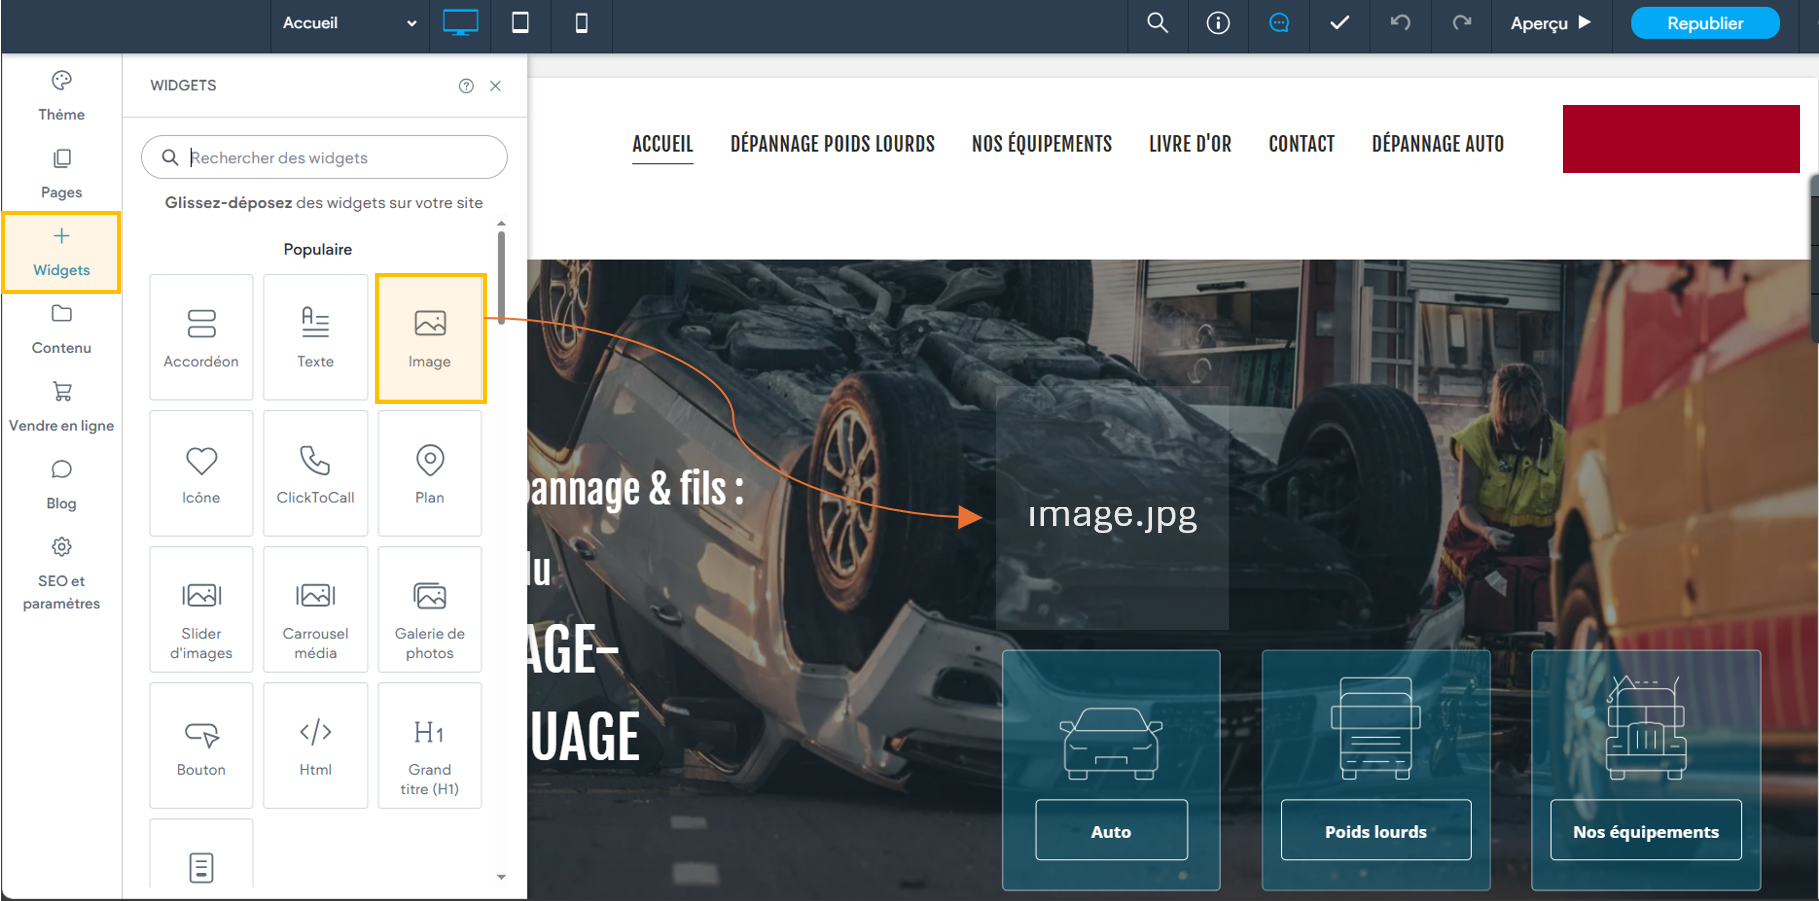Image resolution: width=1819 pixels, height=901 pixels.
Task: Select the Galerie de photos widget
Action: tap(430, 609)
